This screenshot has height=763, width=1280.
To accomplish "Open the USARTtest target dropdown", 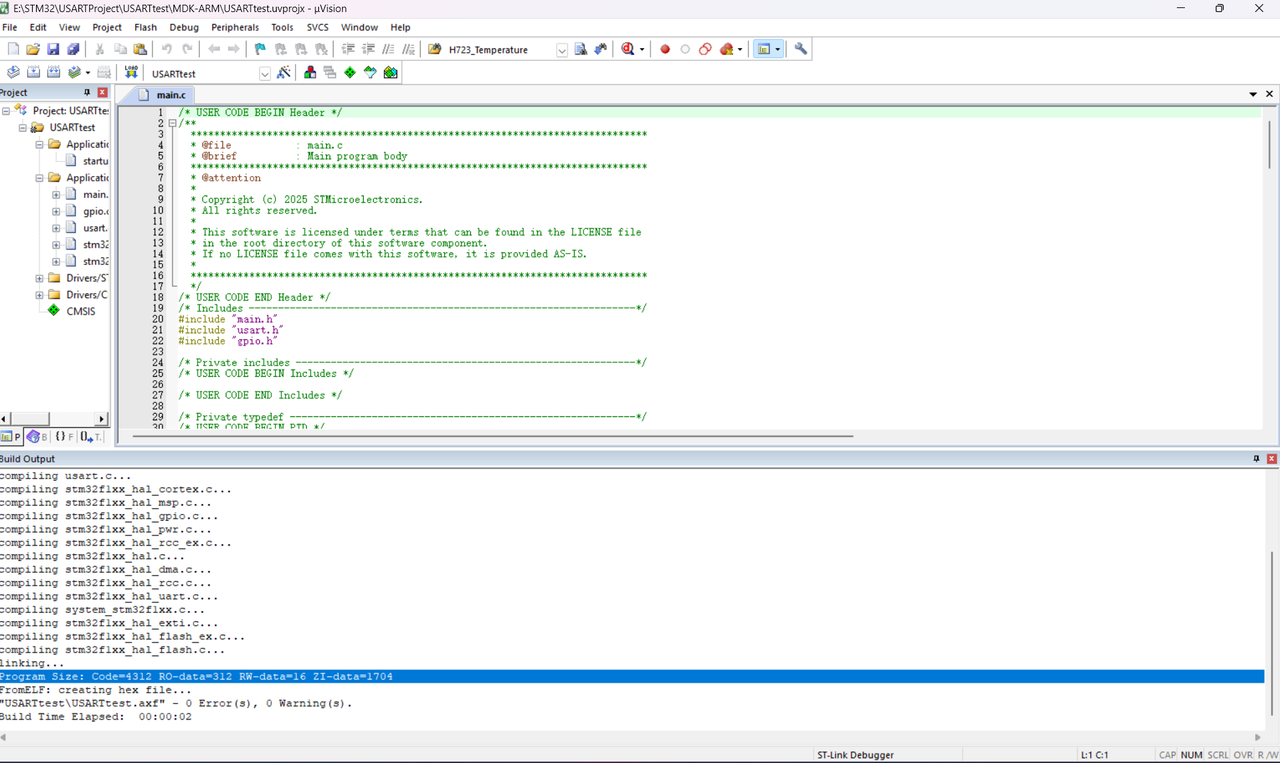I will [264, 74].
